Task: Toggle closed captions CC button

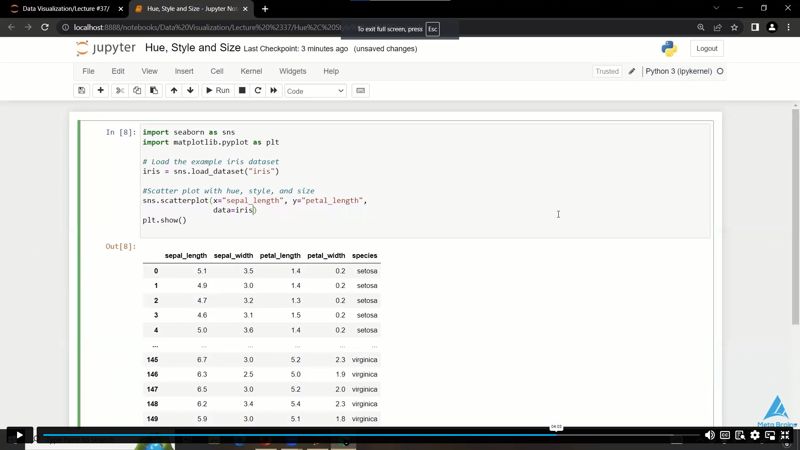Action: 724,435
